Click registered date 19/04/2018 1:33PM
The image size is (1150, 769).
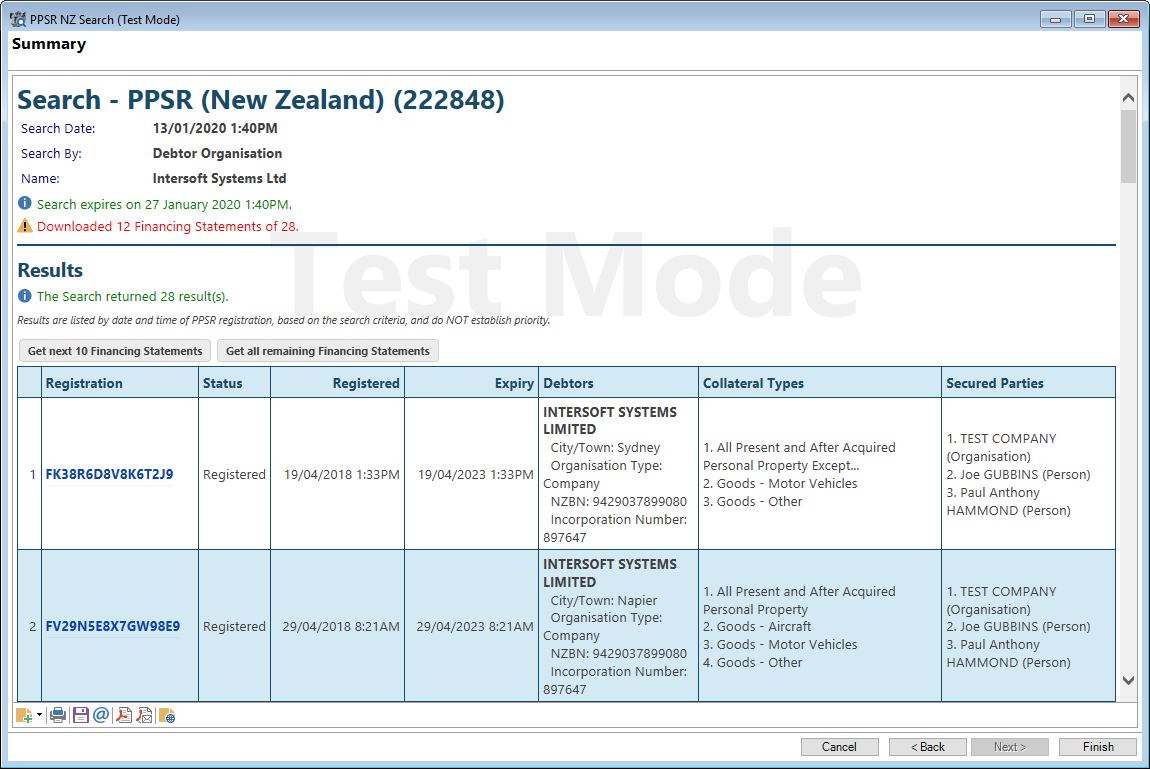click(342, 474)
